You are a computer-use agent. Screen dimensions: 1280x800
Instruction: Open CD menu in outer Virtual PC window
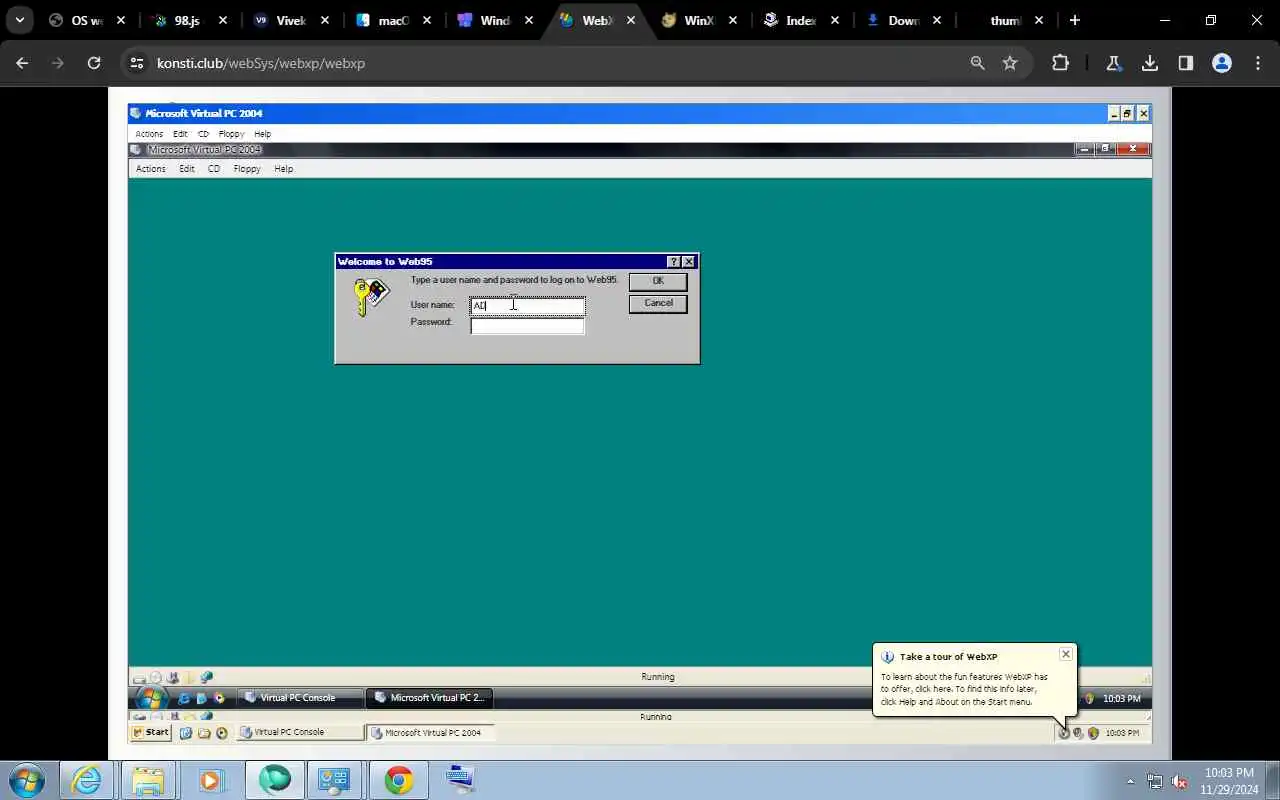[203, 134]
